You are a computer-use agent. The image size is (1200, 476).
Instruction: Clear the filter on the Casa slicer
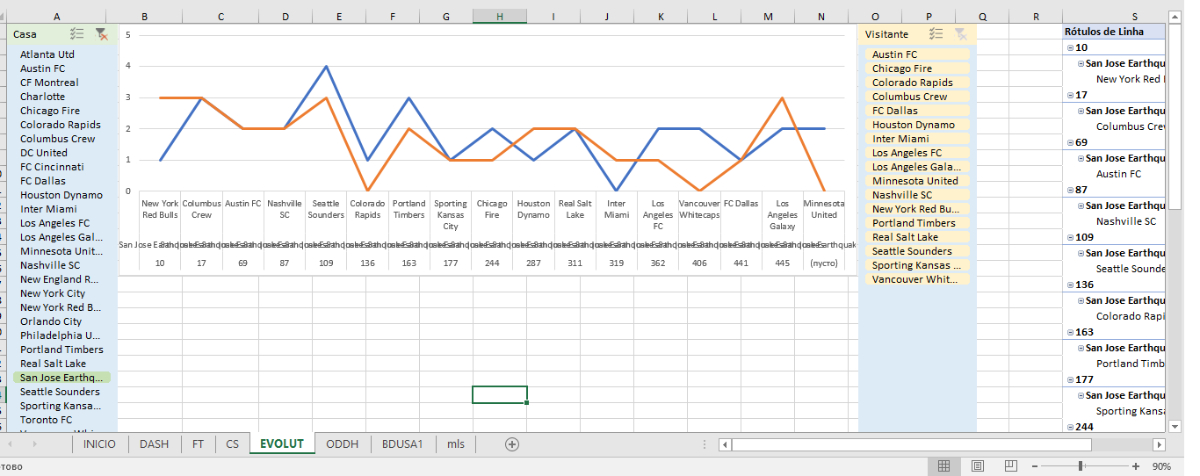click(101, 34)
